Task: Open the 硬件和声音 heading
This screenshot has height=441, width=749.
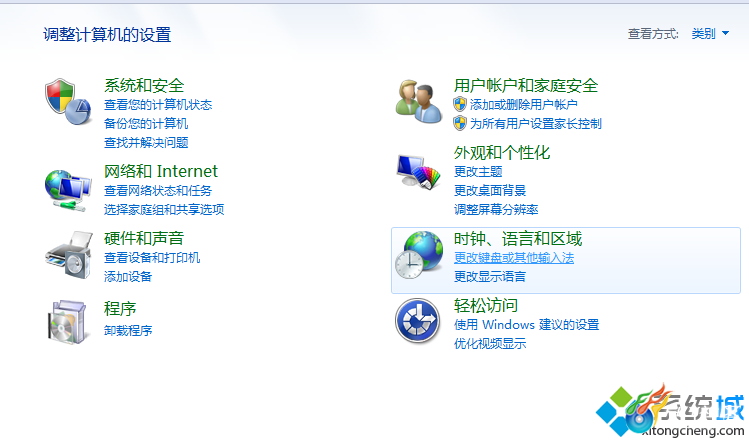Action: pos(144,238)
